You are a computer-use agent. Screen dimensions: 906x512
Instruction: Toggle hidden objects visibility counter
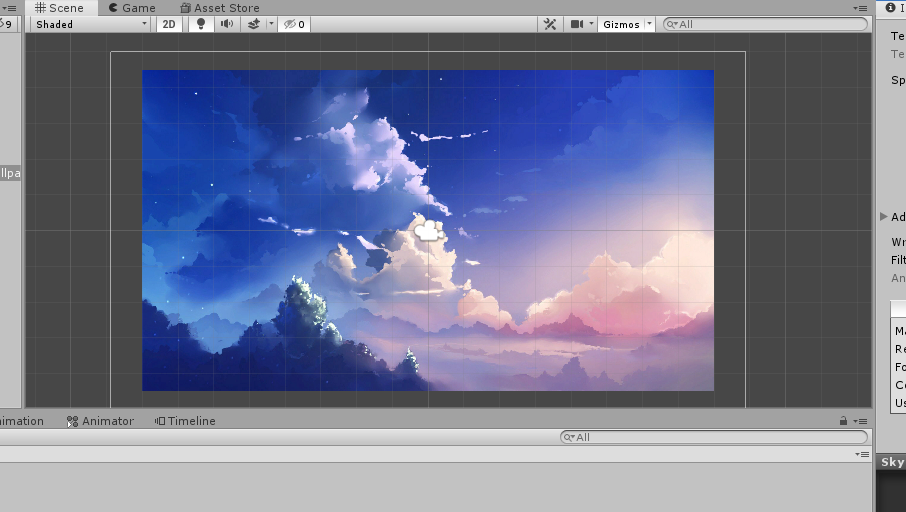coord(294,24)
